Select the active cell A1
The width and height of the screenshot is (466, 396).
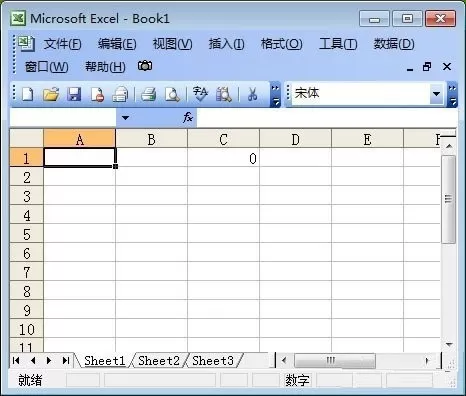point(79,157)
